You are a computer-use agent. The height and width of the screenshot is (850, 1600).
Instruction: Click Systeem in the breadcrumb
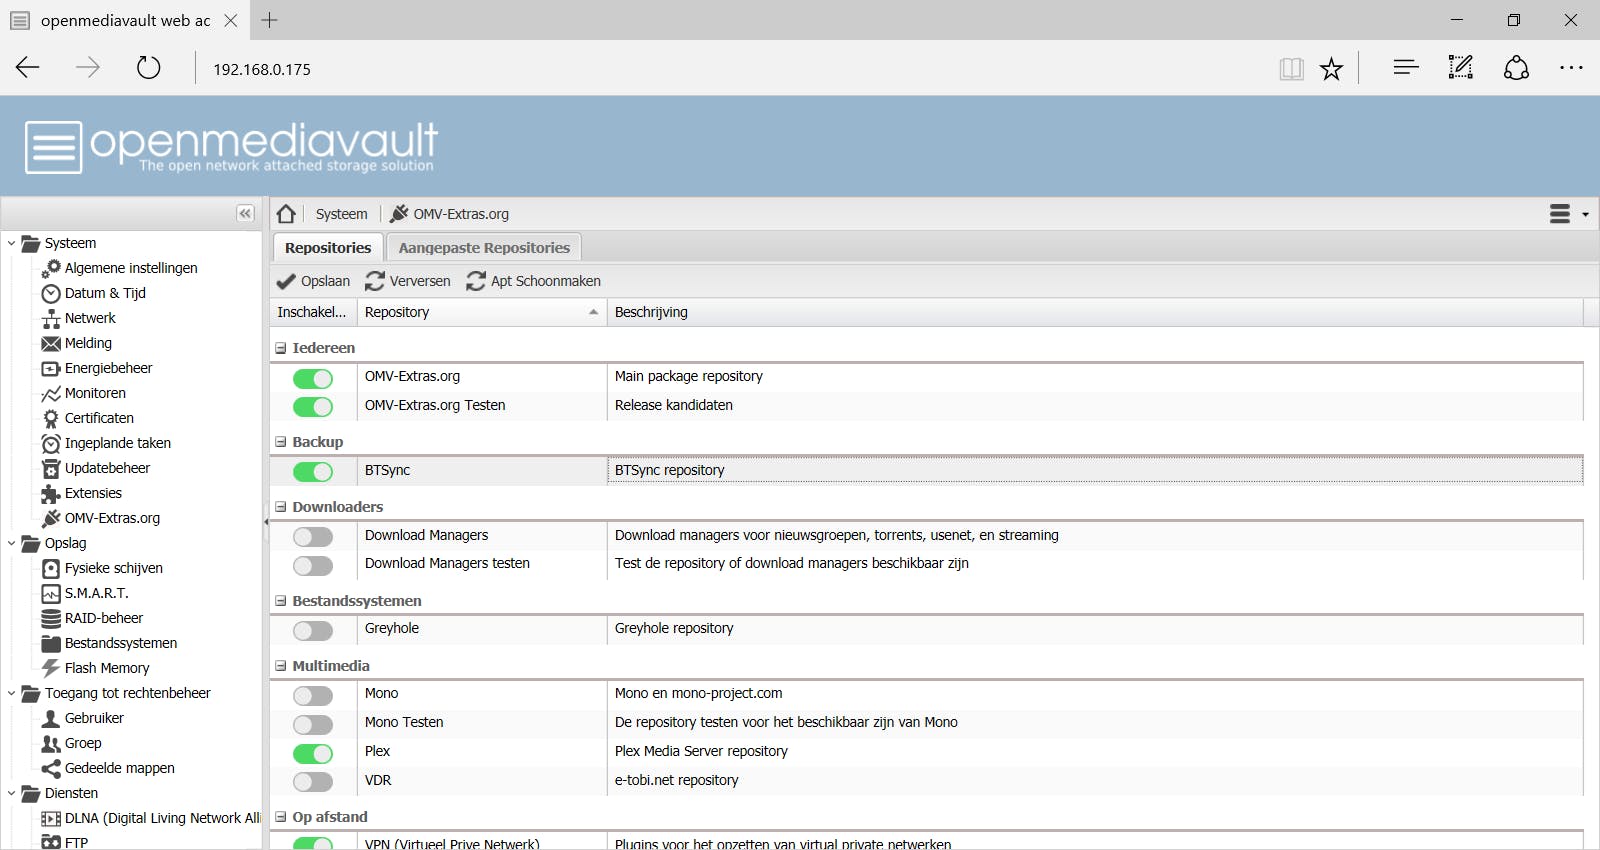pos(342,214)
